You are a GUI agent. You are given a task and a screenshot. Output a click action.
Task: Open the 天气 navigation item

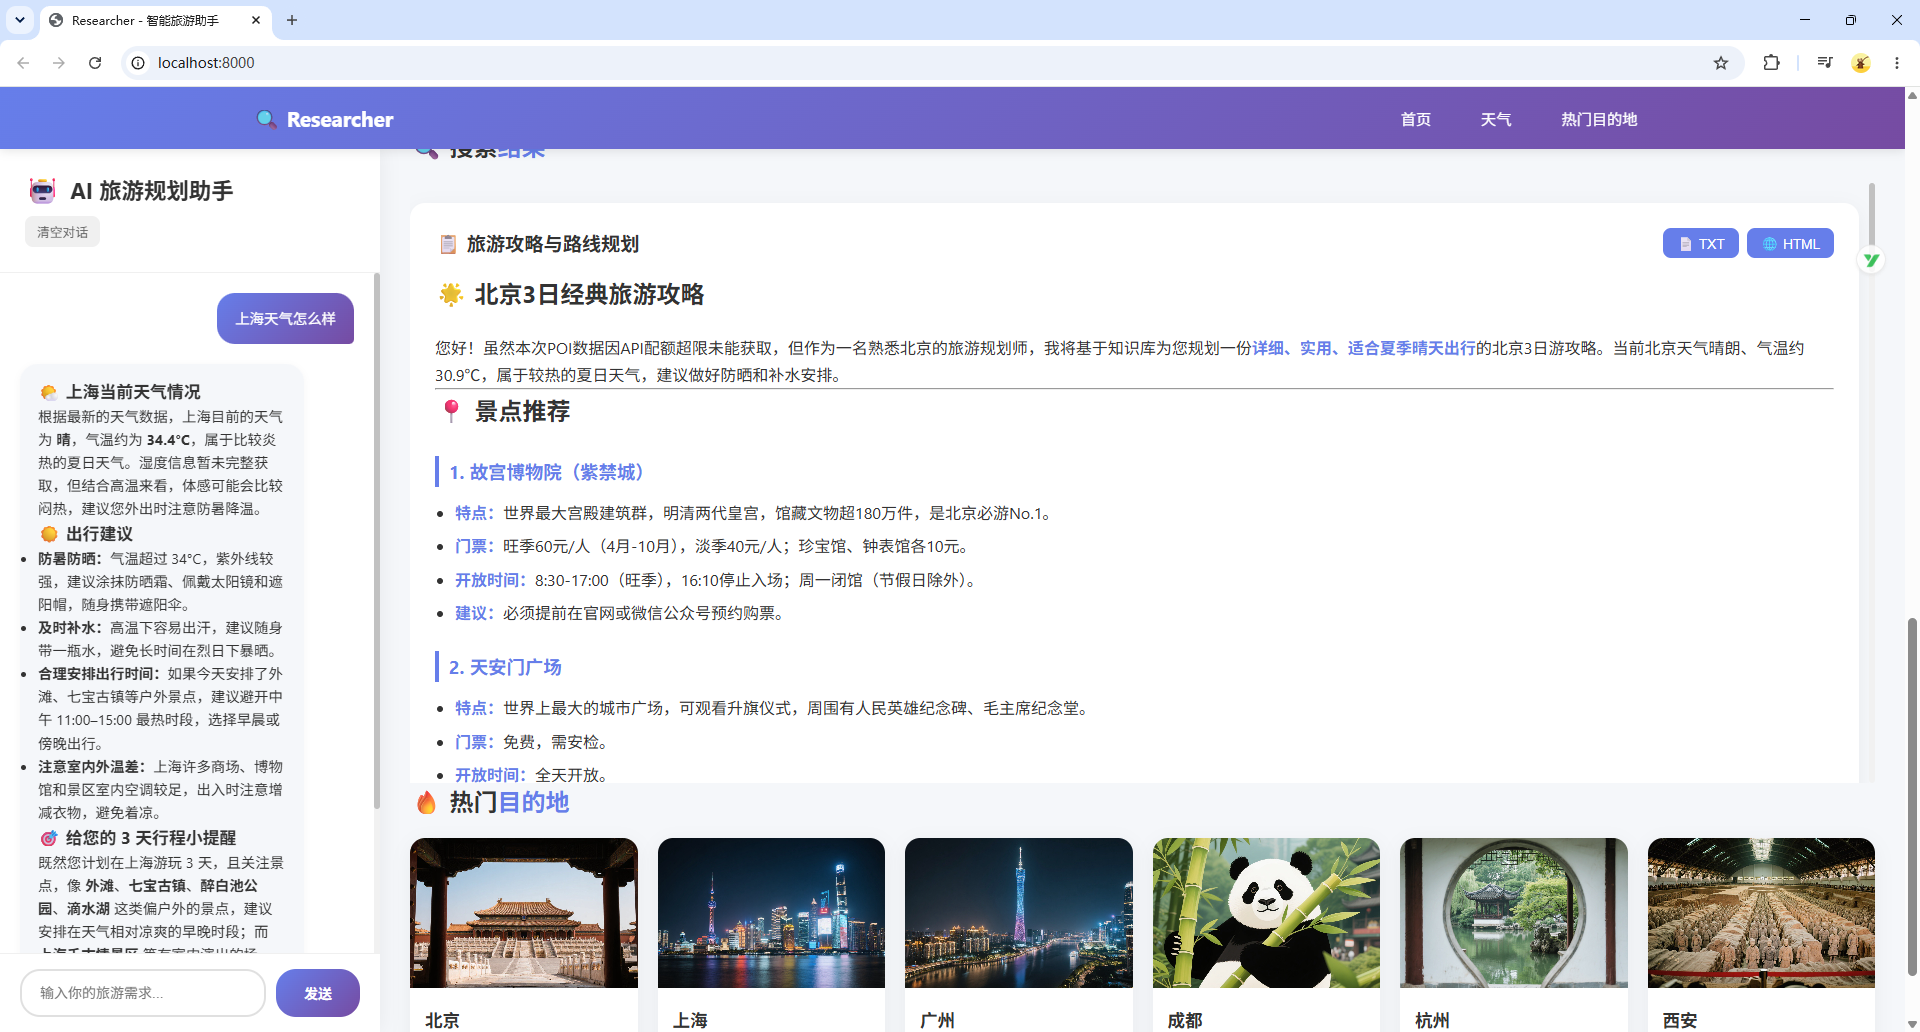coord(1496,119)
